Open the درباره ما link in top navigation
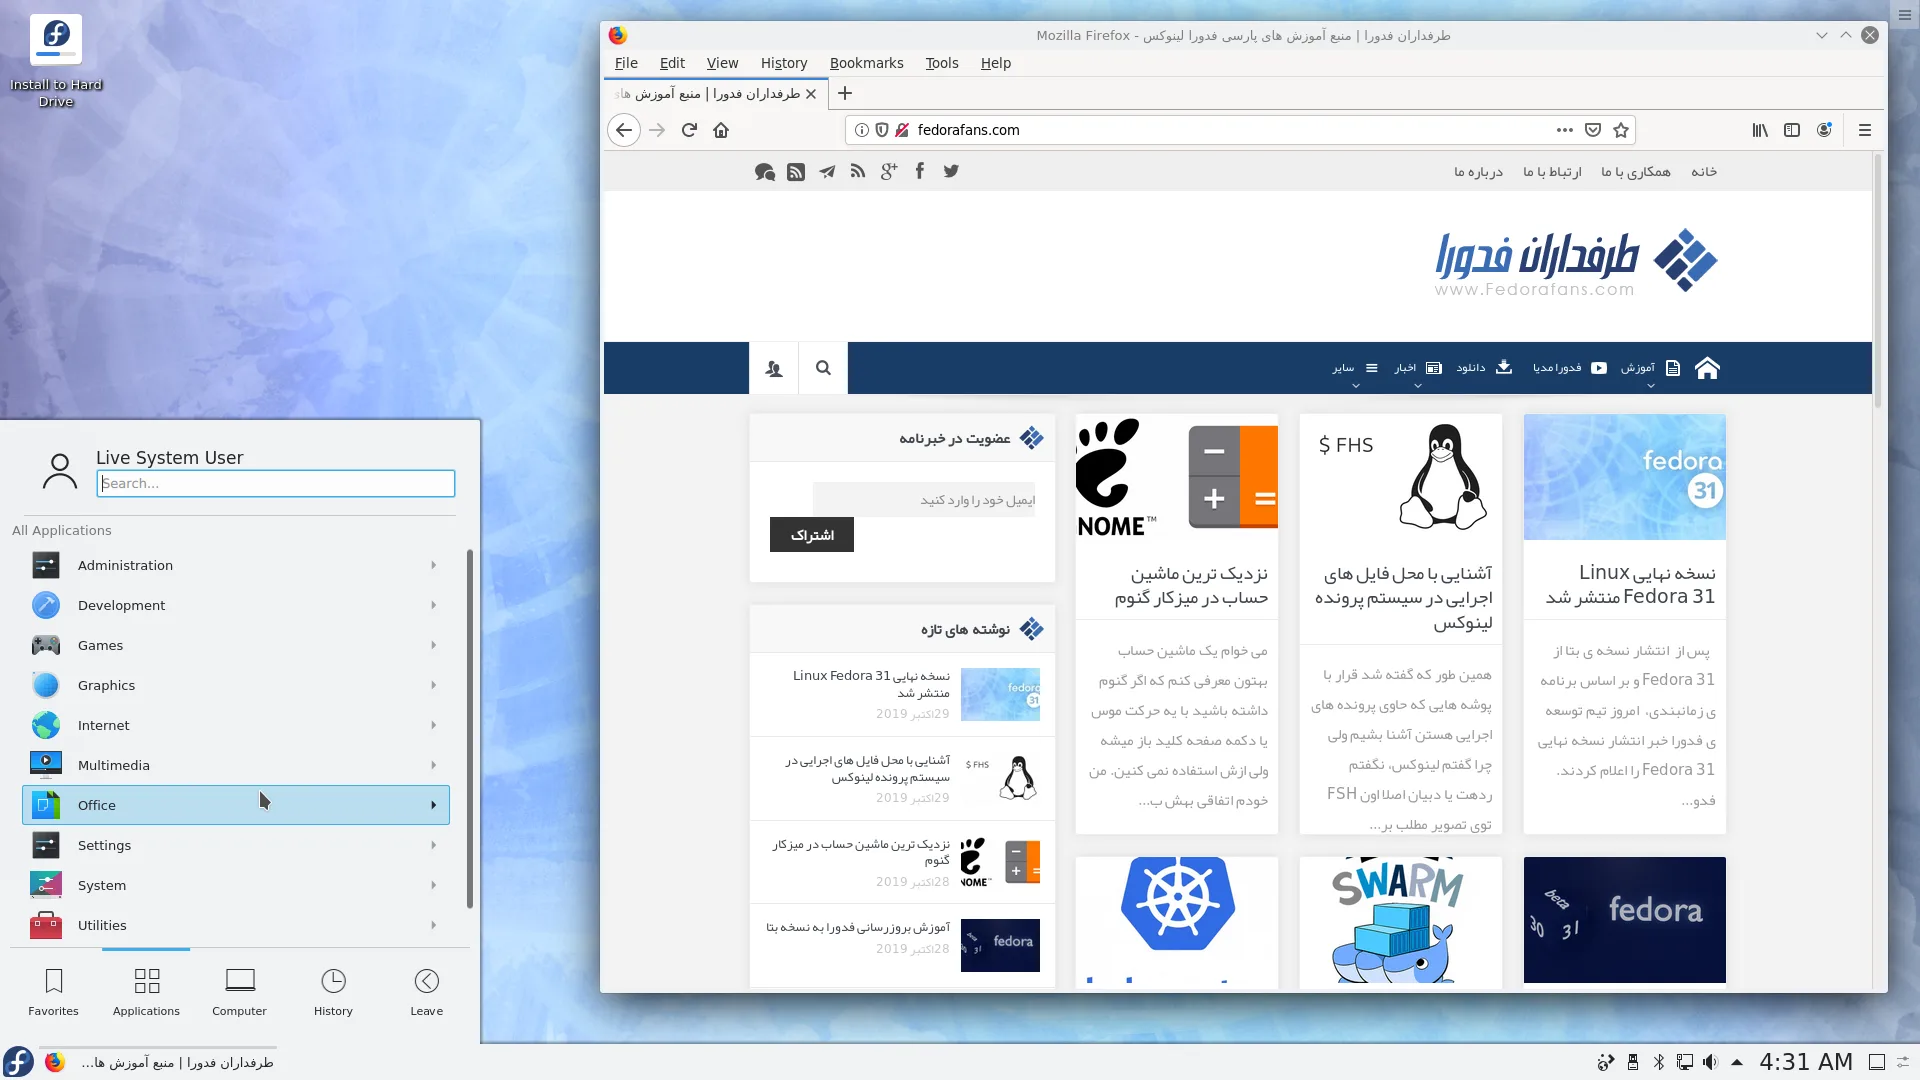Image resolution: width=1920 pixels, height=1080 pixels. pyautogui.click(x=1478, y=172)
